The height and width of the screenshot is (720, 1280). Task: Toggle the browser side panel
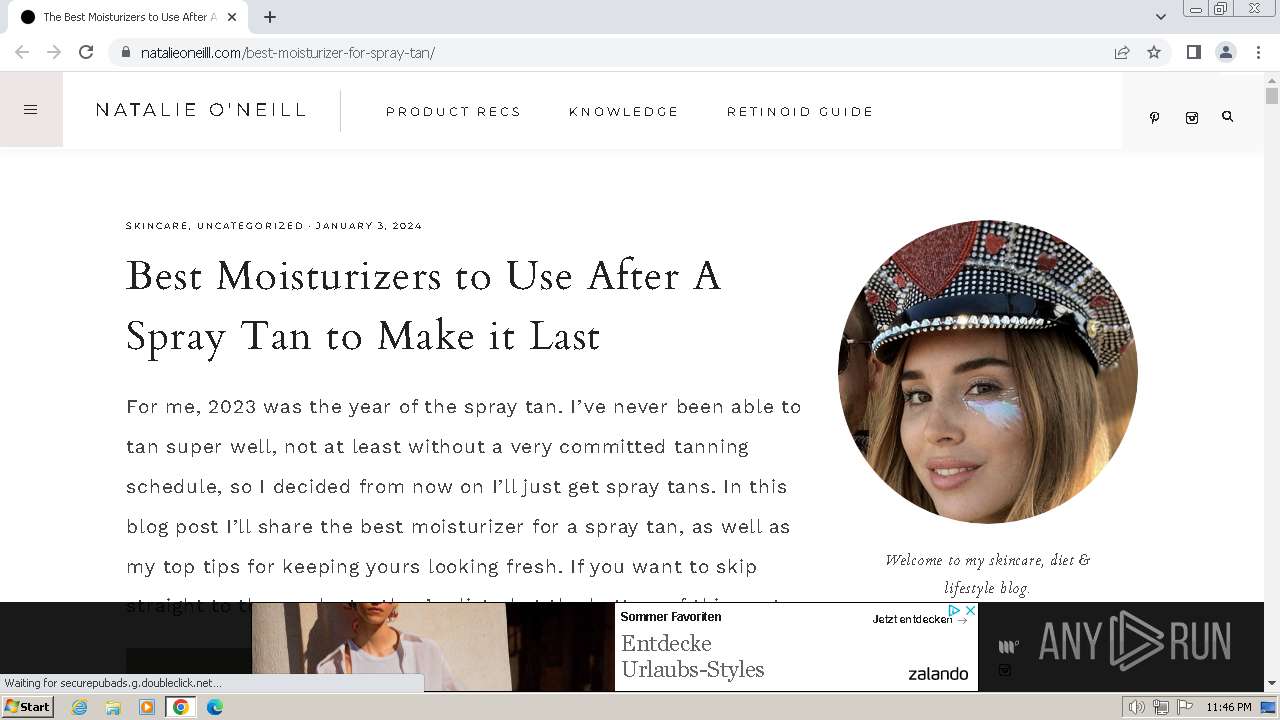point(1193,52)
